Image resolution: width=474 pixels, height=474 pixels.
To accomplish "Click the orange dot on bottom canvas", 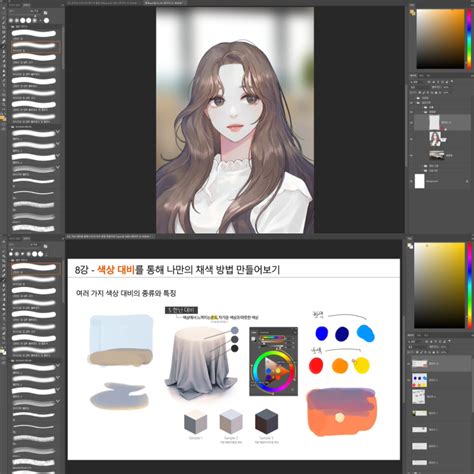I will (x=340, y=366).
